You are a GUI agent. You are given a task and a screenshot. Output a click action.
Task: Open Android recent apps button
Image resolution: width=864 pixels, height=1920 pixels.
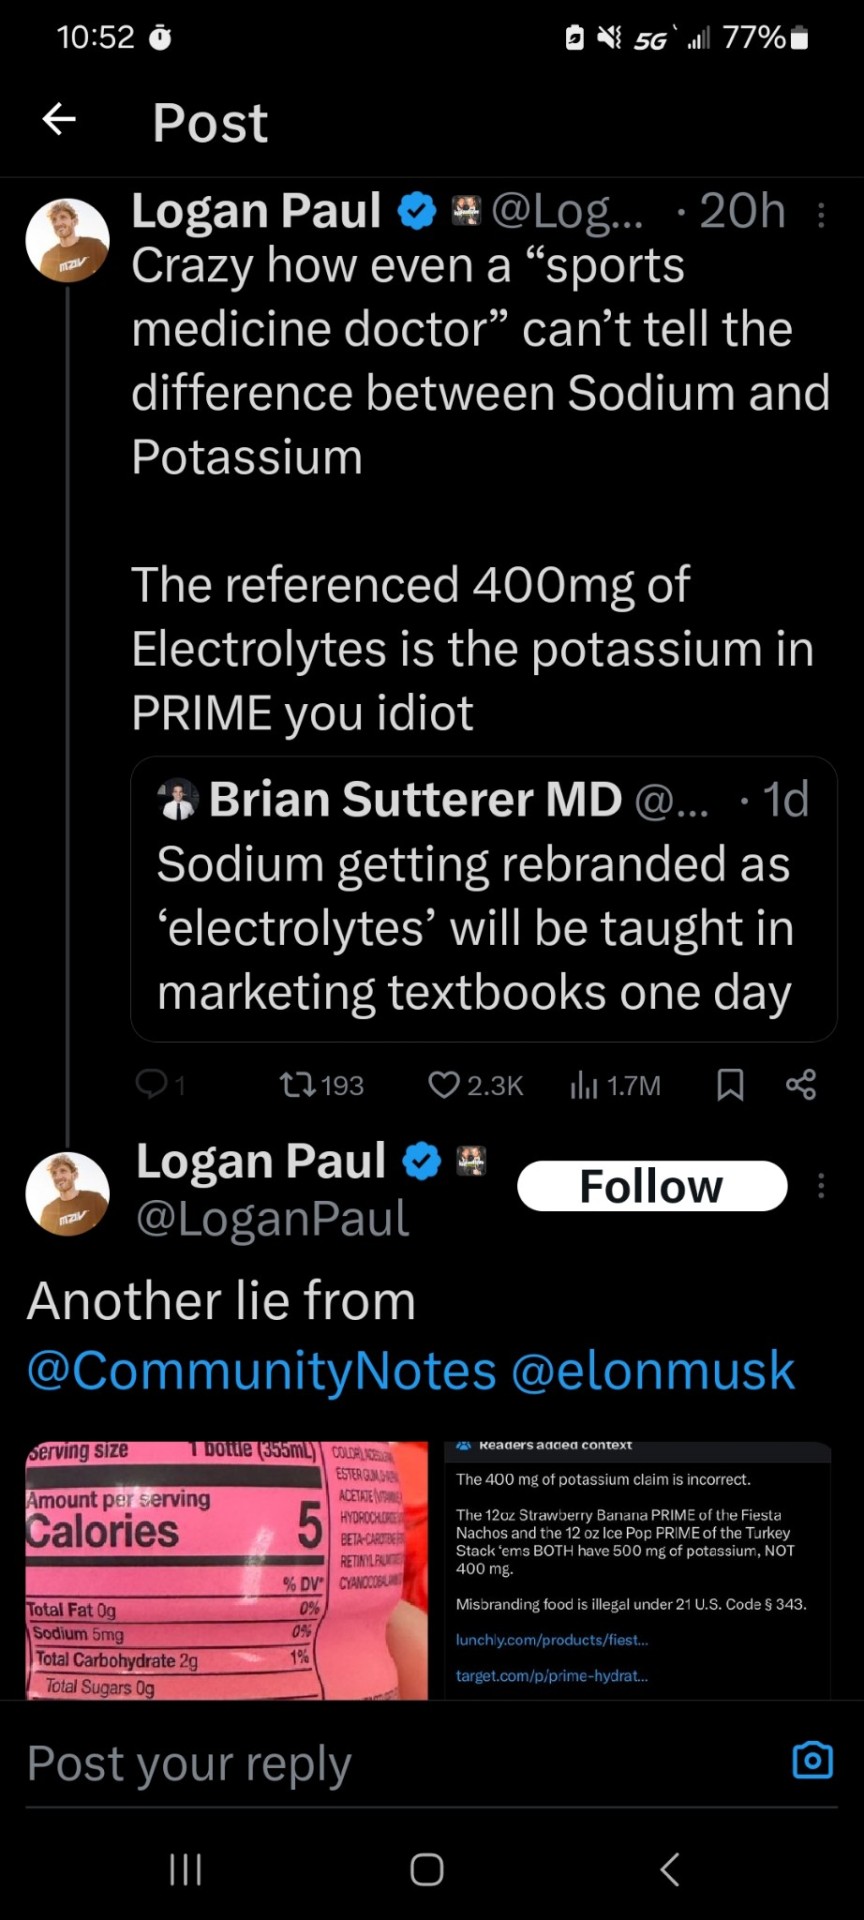(x=186, y=1868)
